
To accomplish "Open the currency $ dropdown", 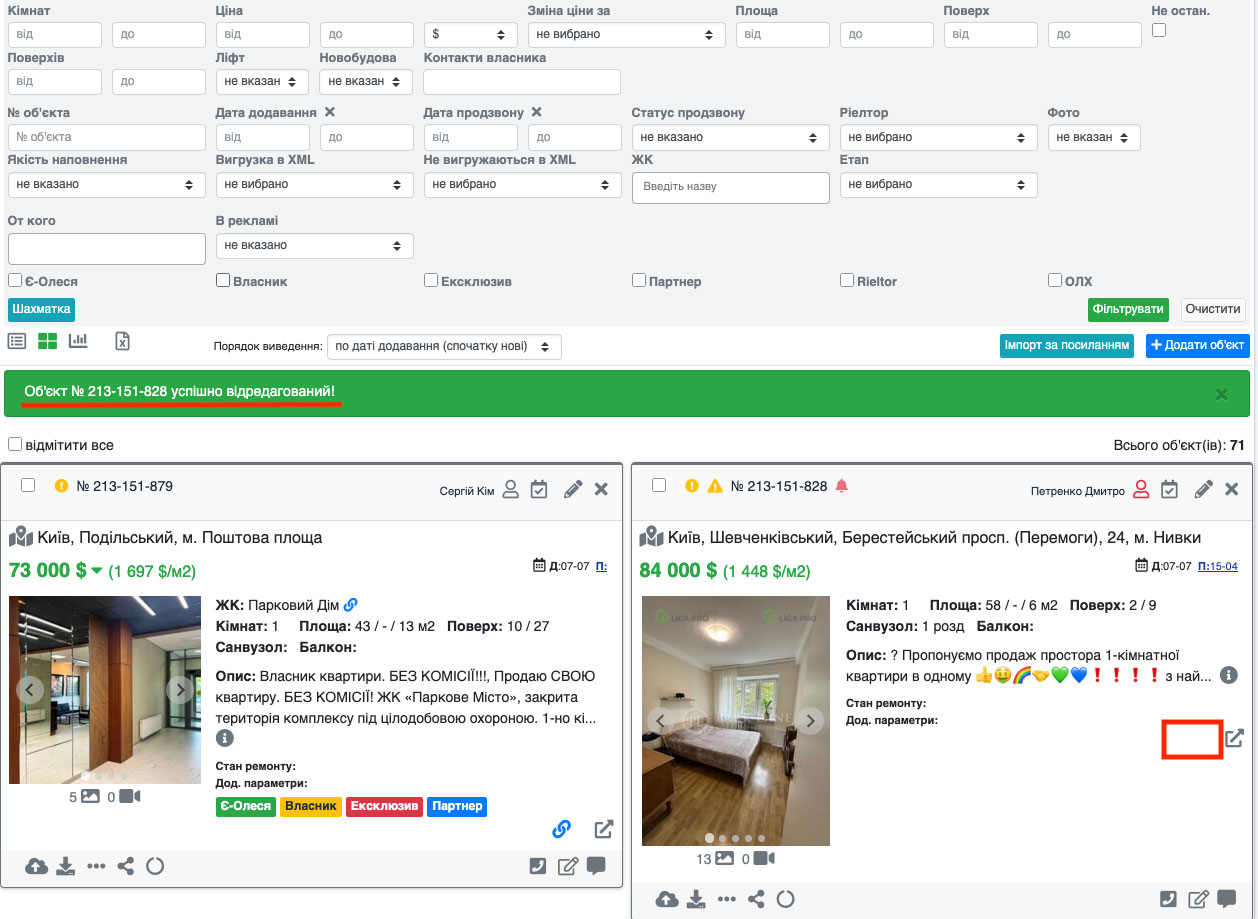I will click(471, 34).
